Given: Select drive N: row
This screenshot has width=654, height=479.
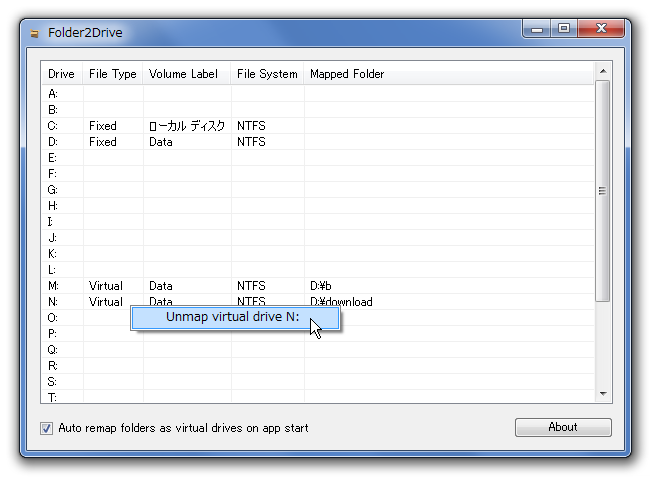Looking at the screenshot, I should tap(318, 302).
